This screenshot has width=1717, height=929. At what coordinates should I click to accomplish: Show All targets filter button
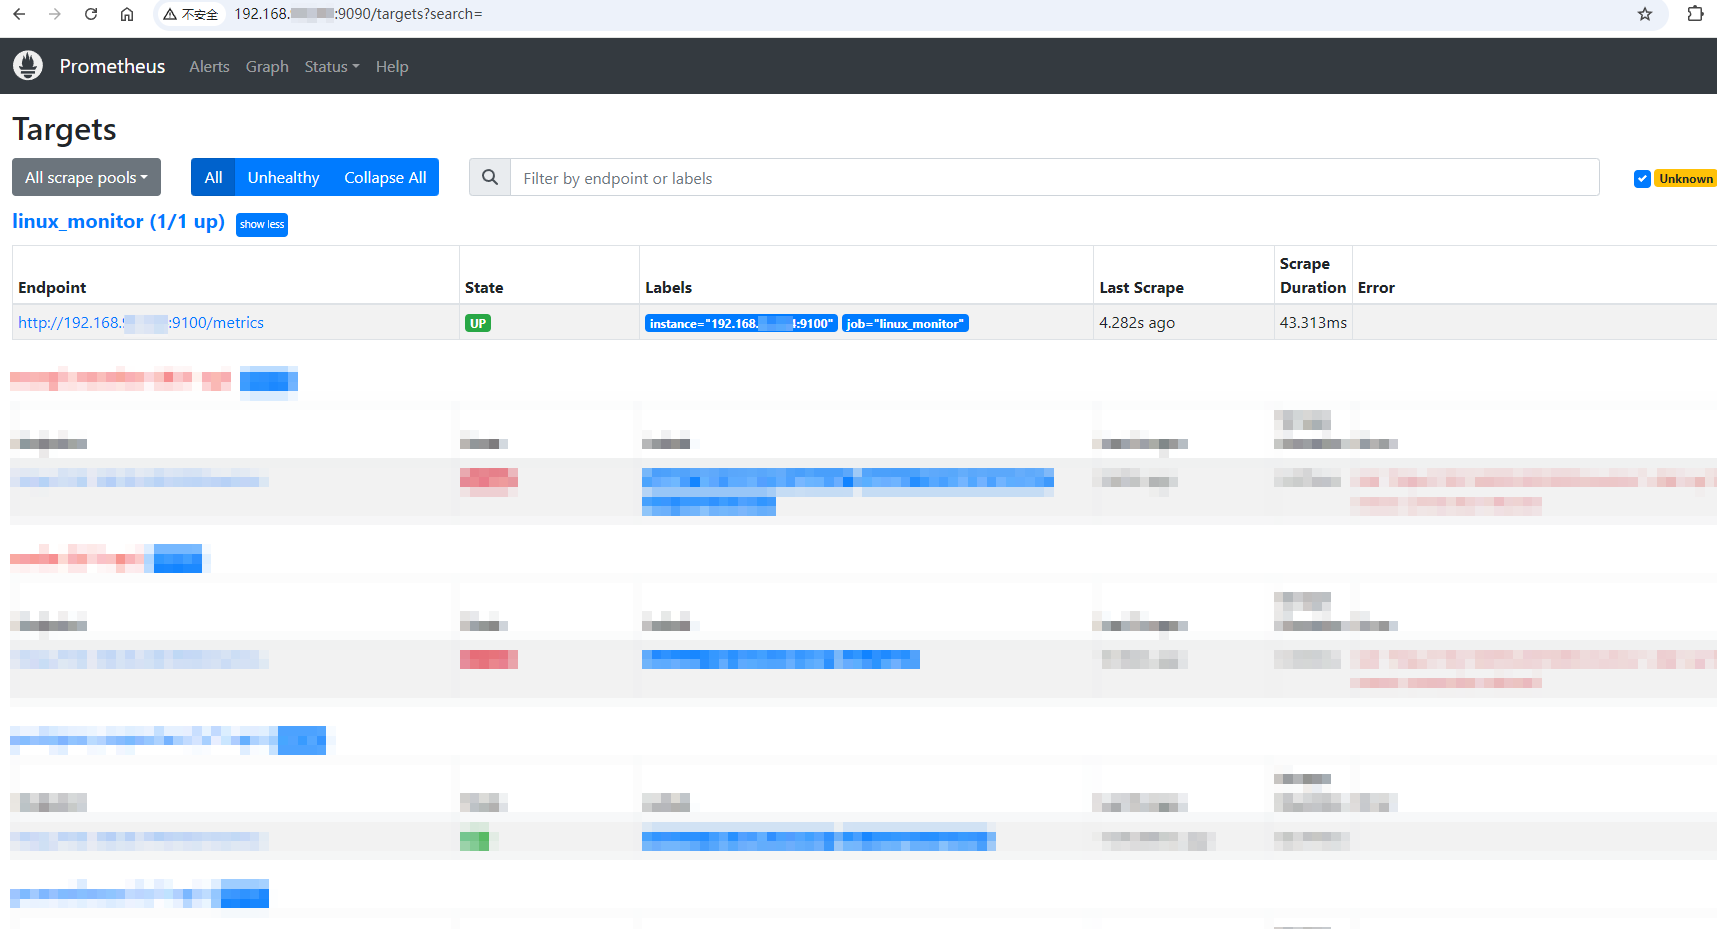tap(213, 177)
